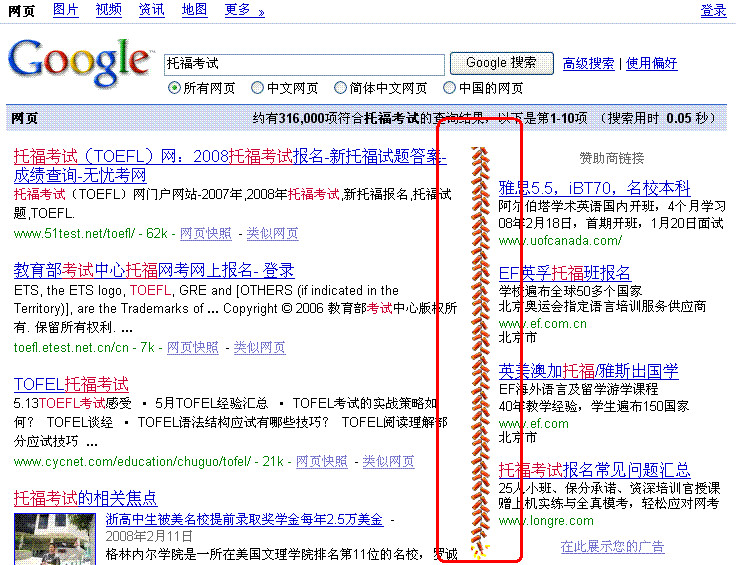The image size is (736, 565).
Task: Open 托福考试的相关焦点 heading link
Action: 85,498
